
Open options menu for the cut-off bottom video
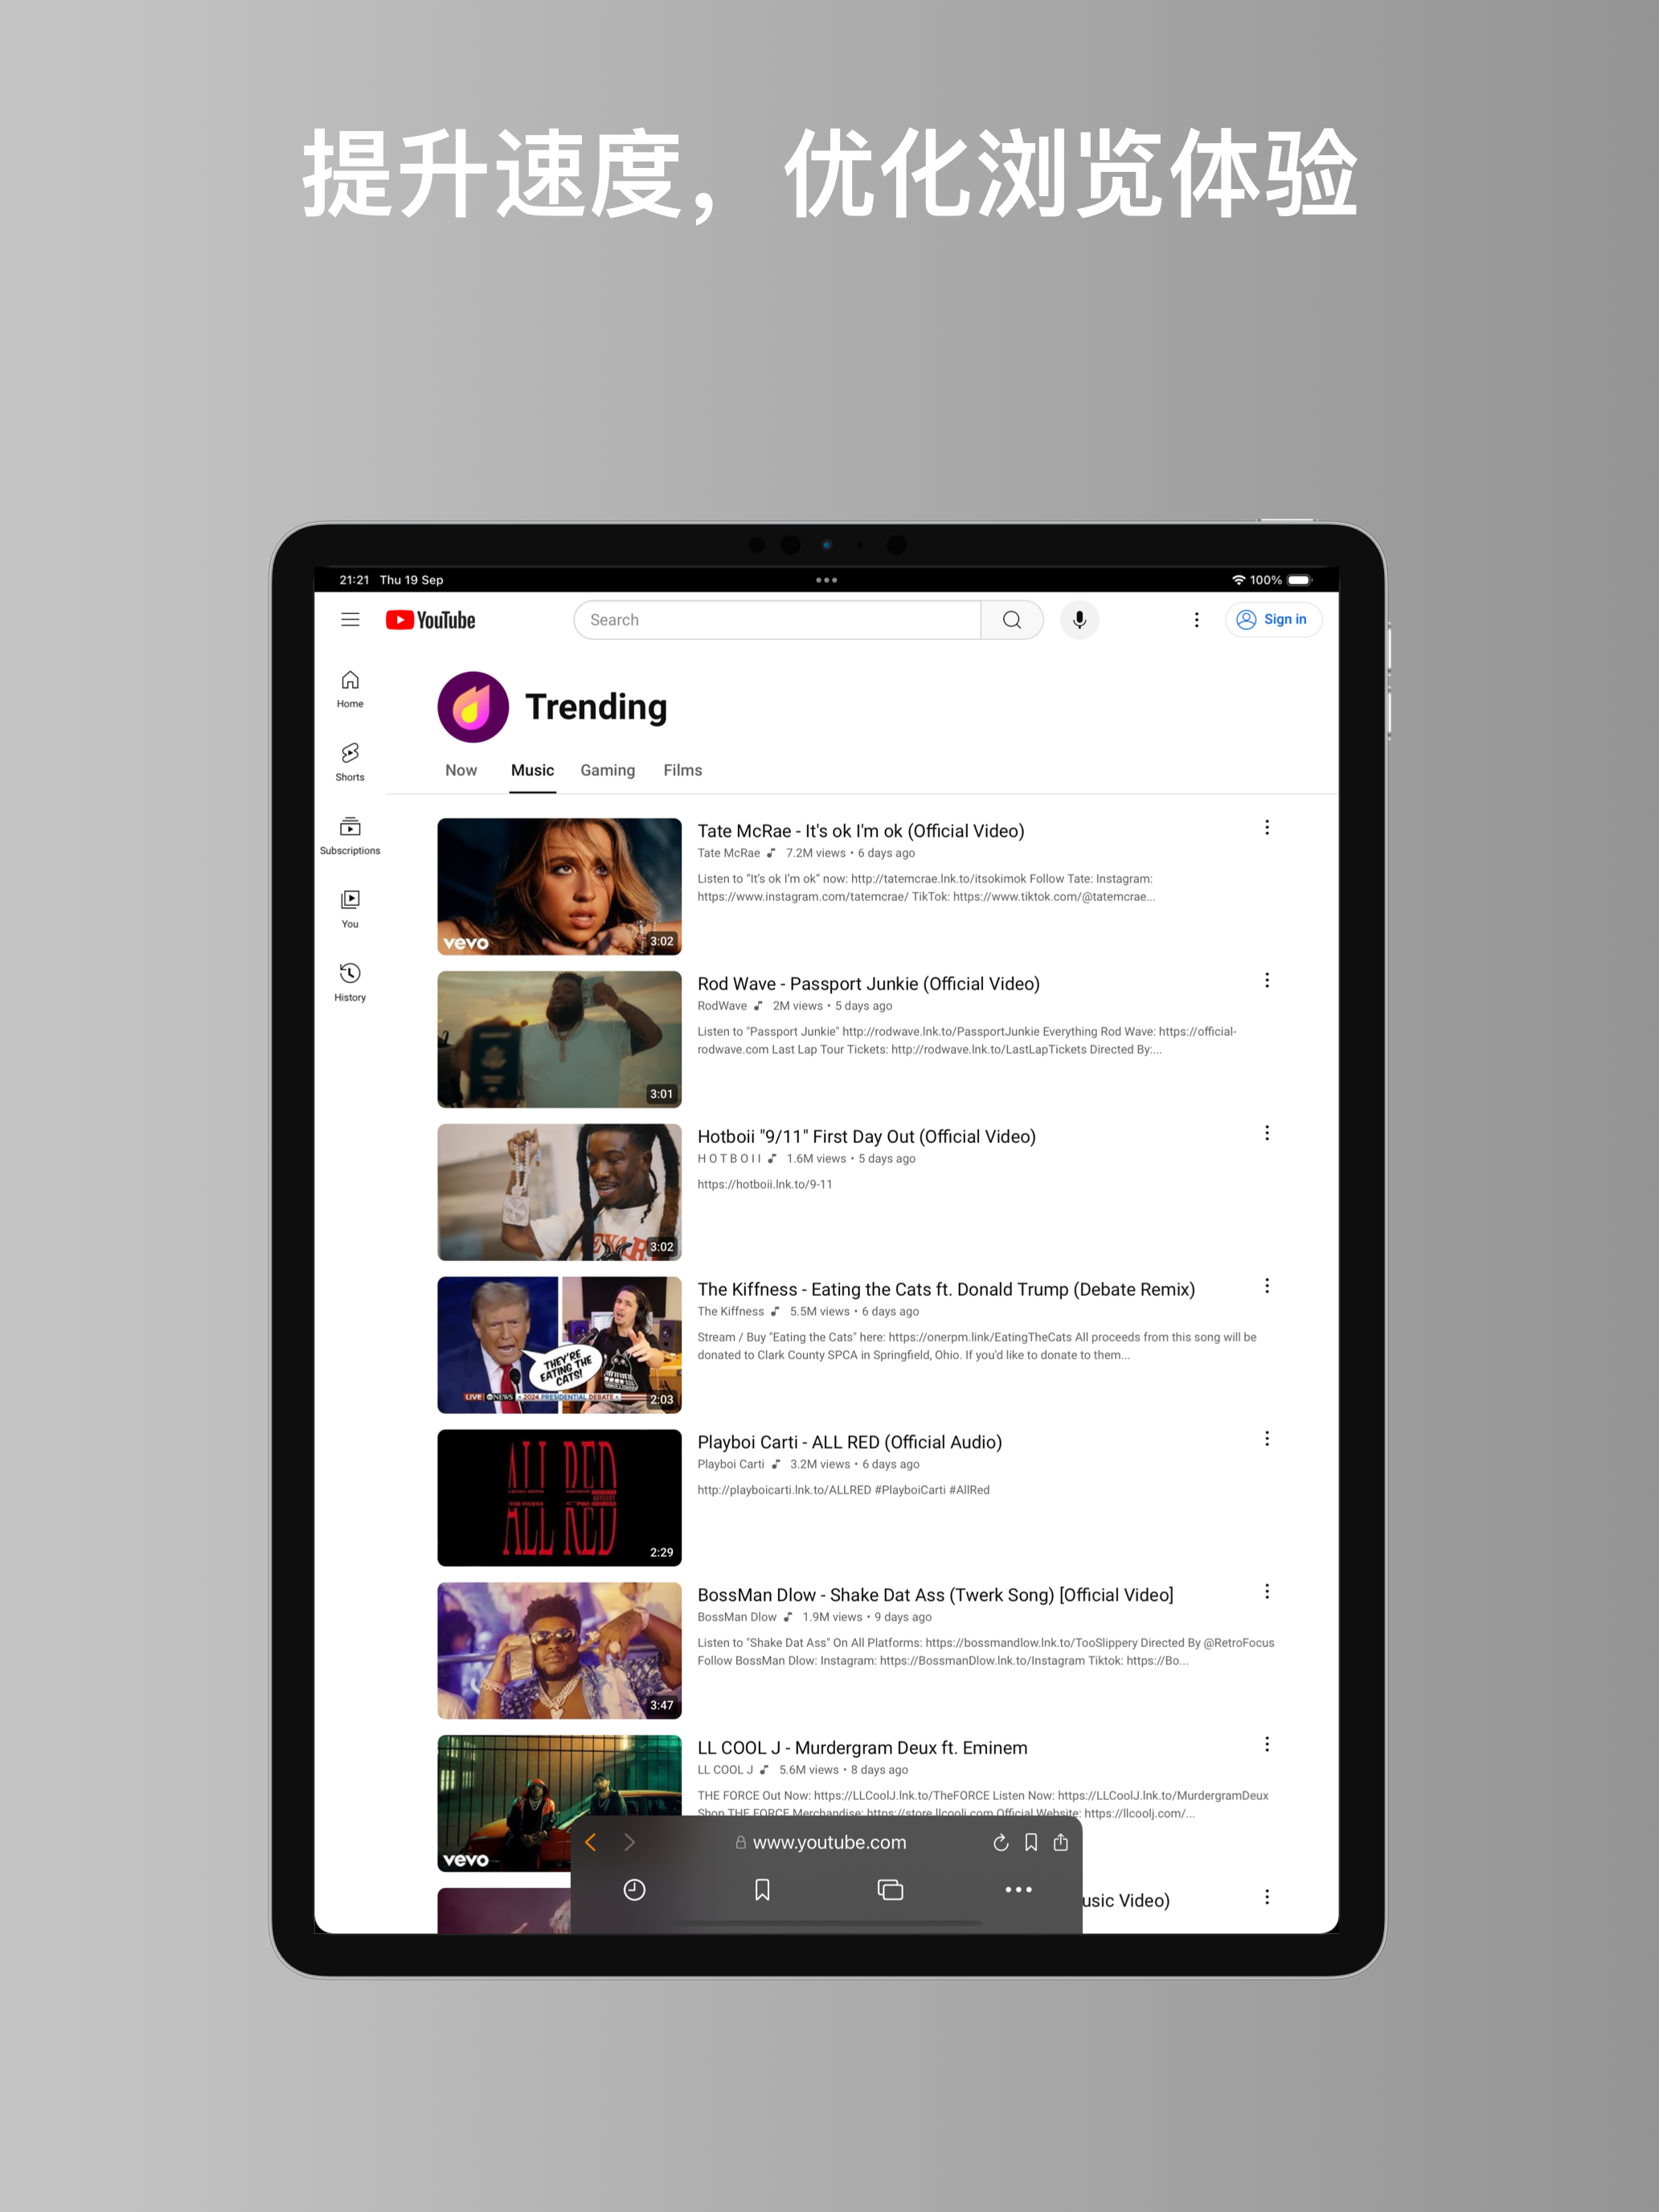pos(1267,1898)
